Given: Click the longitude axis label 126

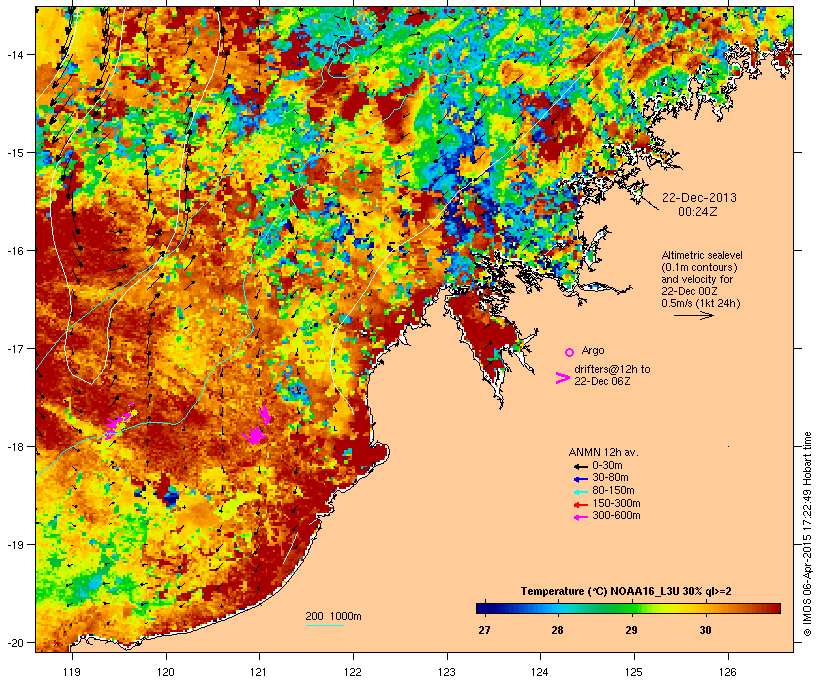Looking at the screenshot, I should point(728,672).
